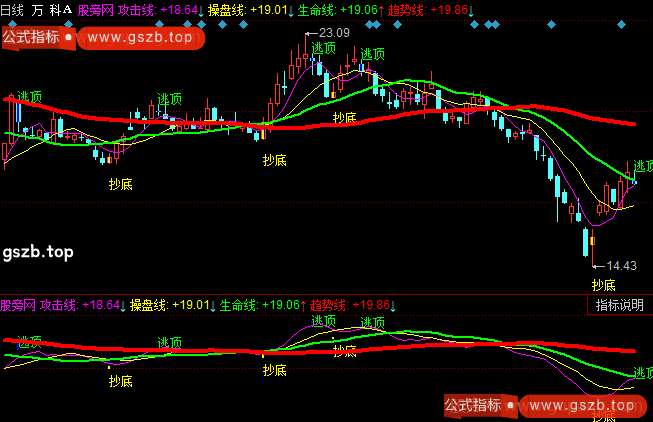653x422 pixels.
Task: Click 攻击线 label in the top header
Action: coord(136,10)
